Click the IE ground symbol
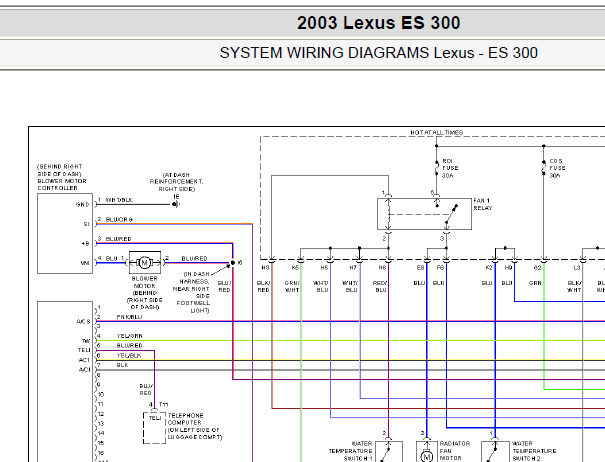 coord(176,204)
